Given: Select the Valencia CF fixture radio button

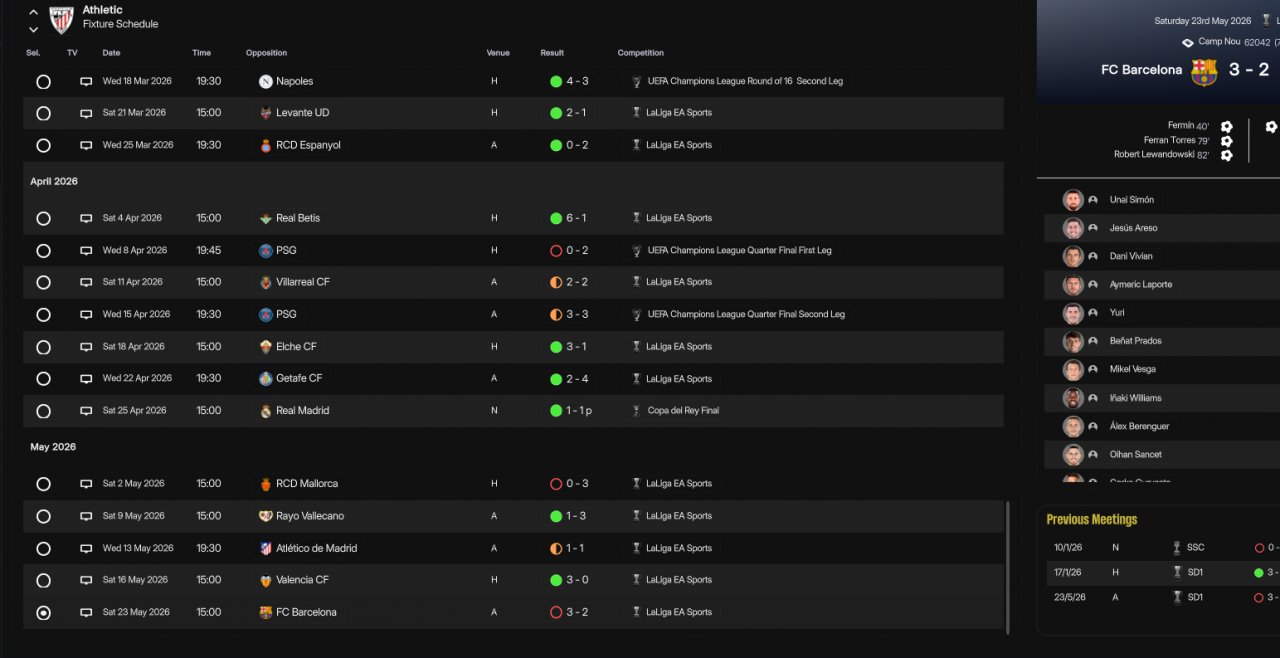Looking at the screenshot, I should [43, 581].
